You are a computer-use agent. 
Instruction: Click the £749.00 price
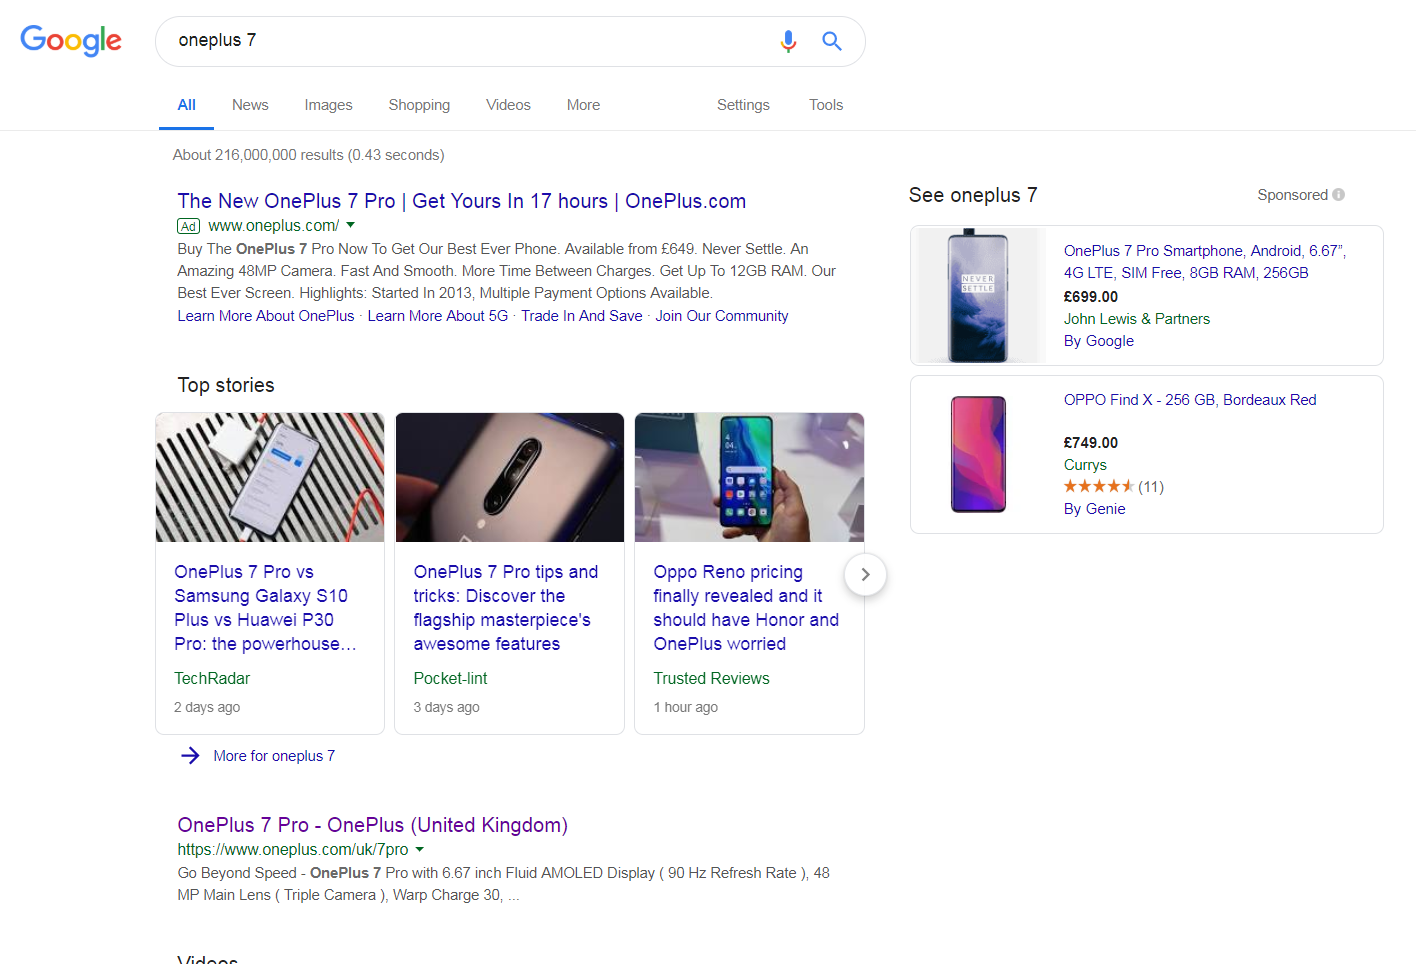click(x=1091, y=443)
